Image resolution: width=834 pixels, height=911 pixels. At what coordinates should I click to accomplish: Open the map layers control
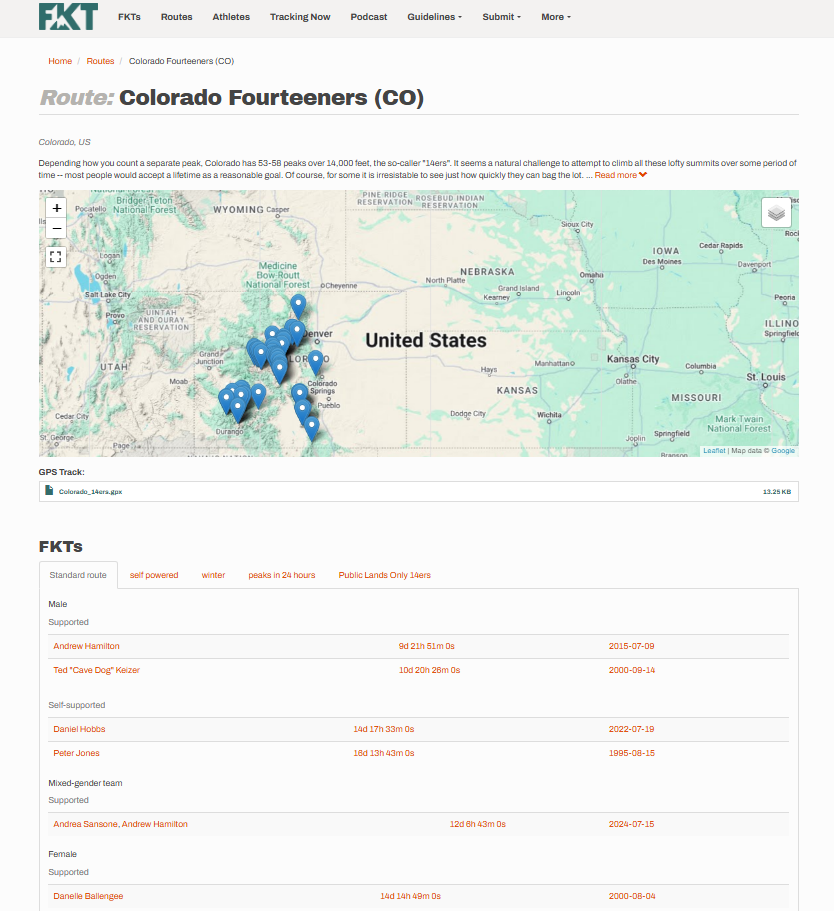click(x=776, y=213)
